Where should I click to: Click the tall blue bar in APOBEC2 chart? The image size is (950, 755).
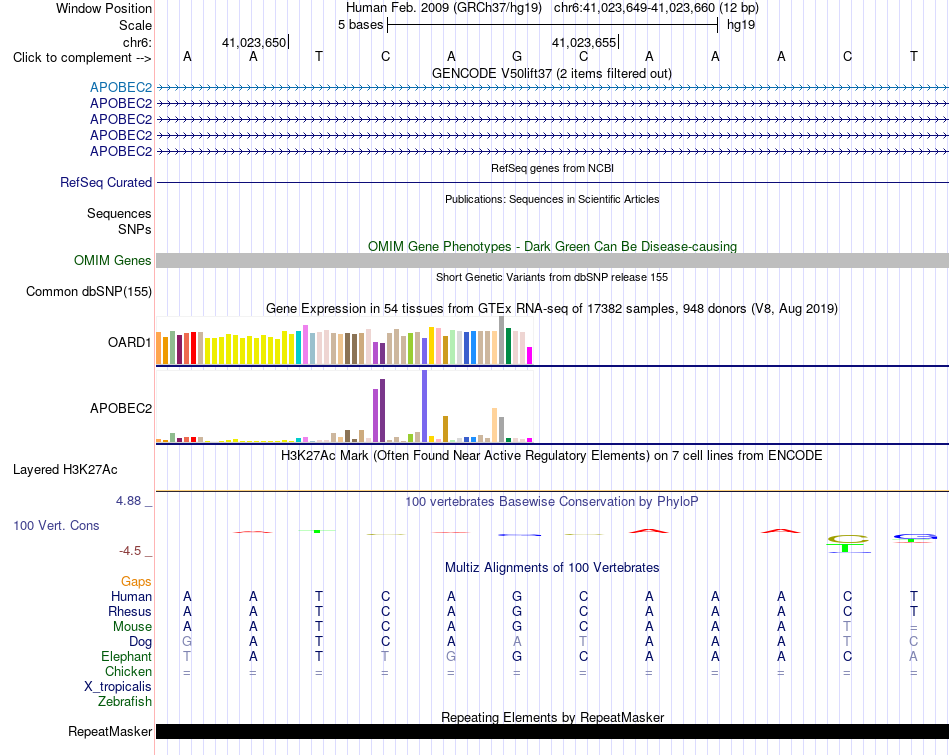pos(424,406)
